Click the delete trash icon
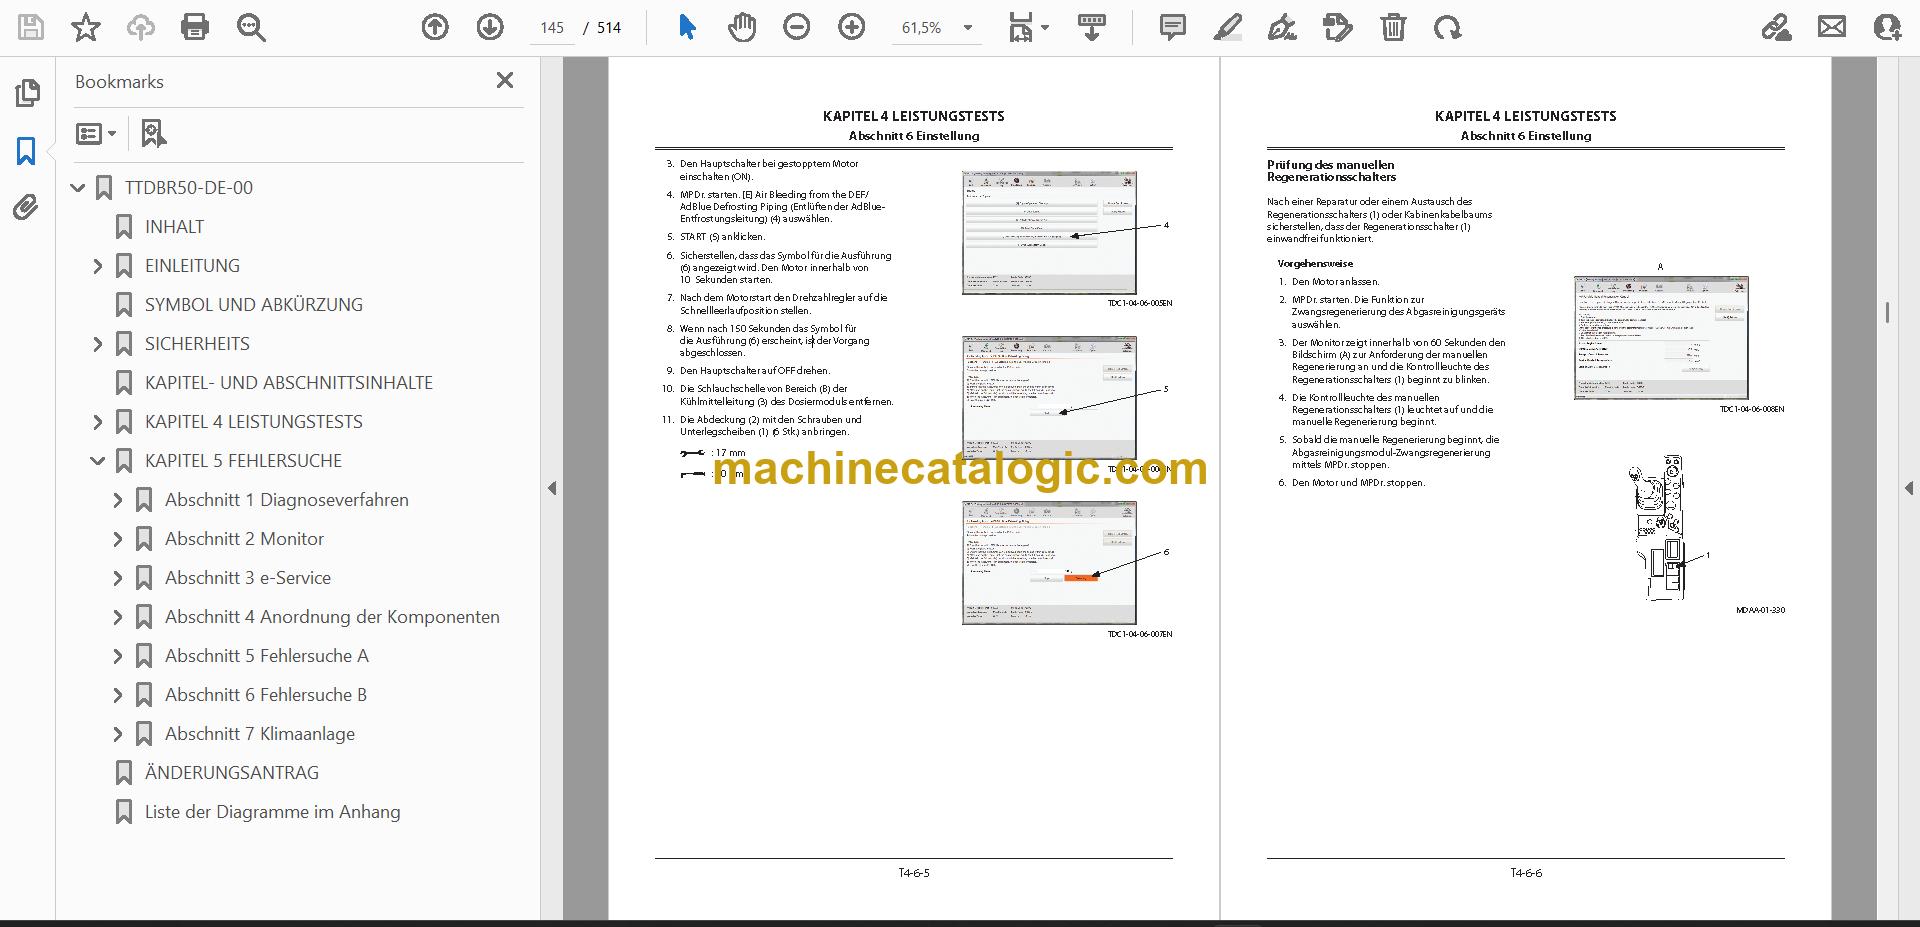The width and height of the screenshot is (1920, 927). click(x=1392, y=27)
